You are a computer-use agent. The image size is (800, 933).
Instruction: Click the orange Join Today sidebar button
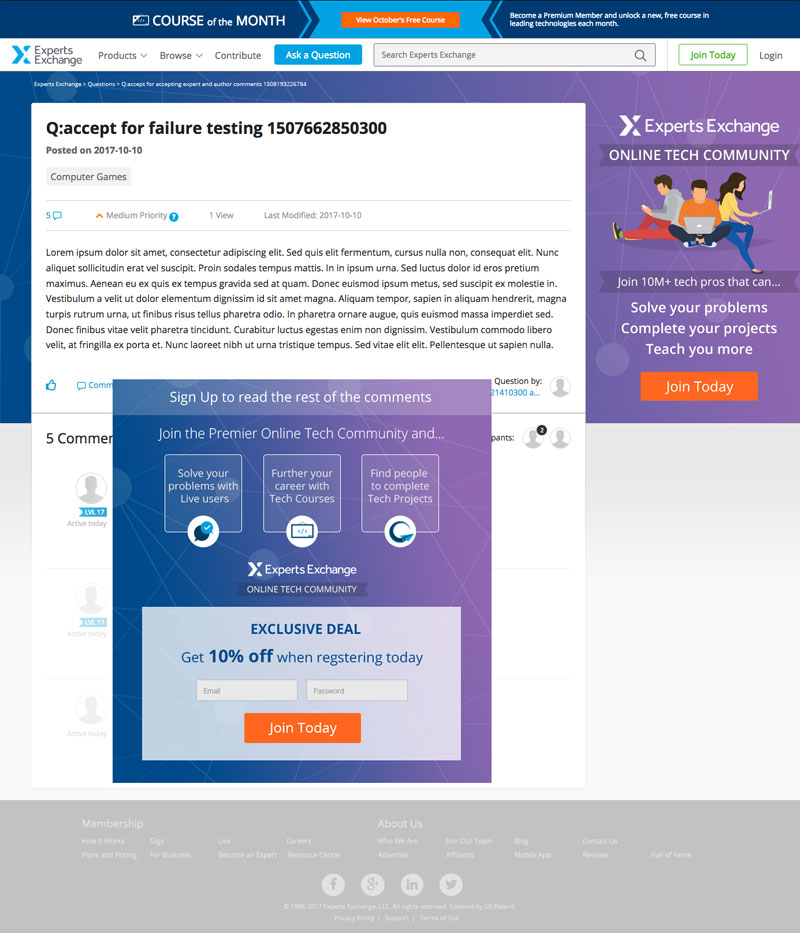click(699, 387)
